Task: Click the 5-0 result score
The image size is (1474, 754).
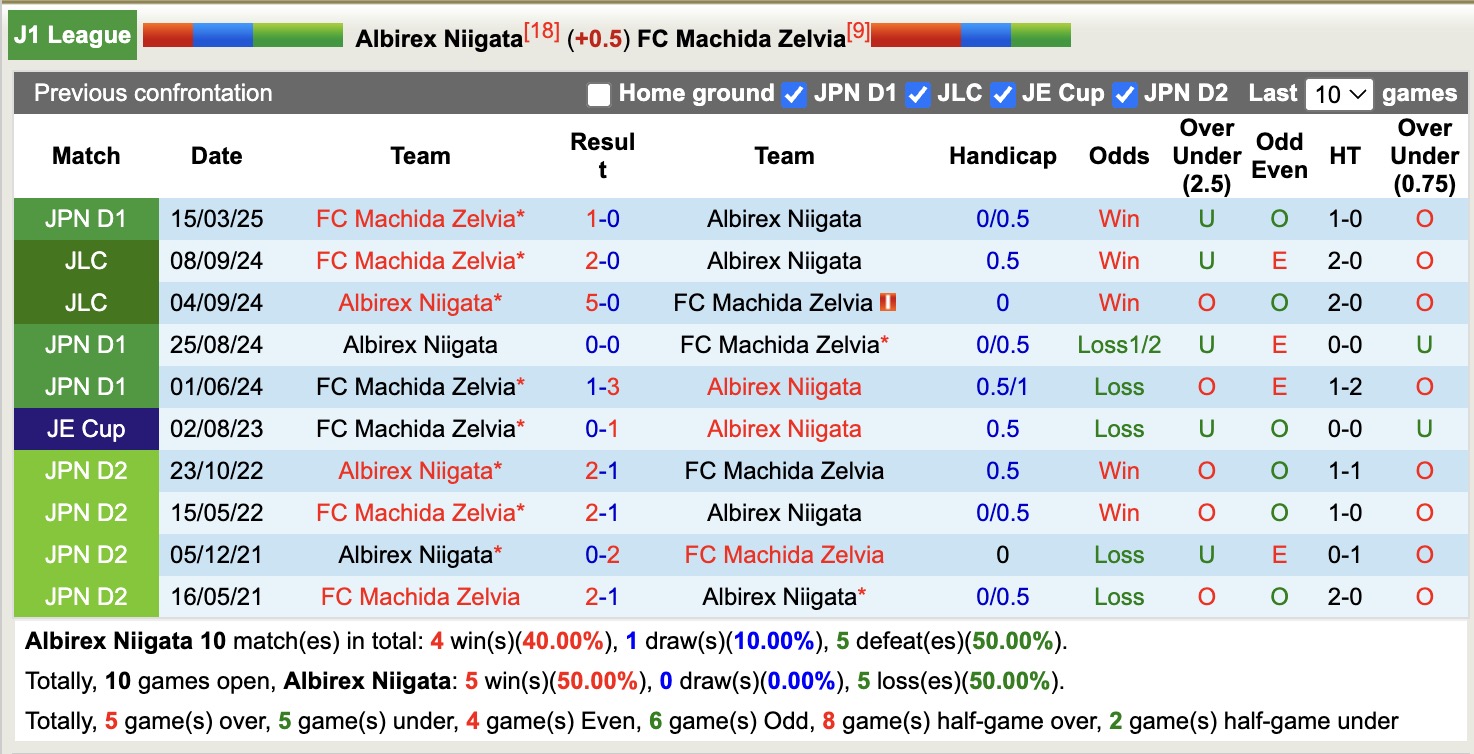Action: 602,303
